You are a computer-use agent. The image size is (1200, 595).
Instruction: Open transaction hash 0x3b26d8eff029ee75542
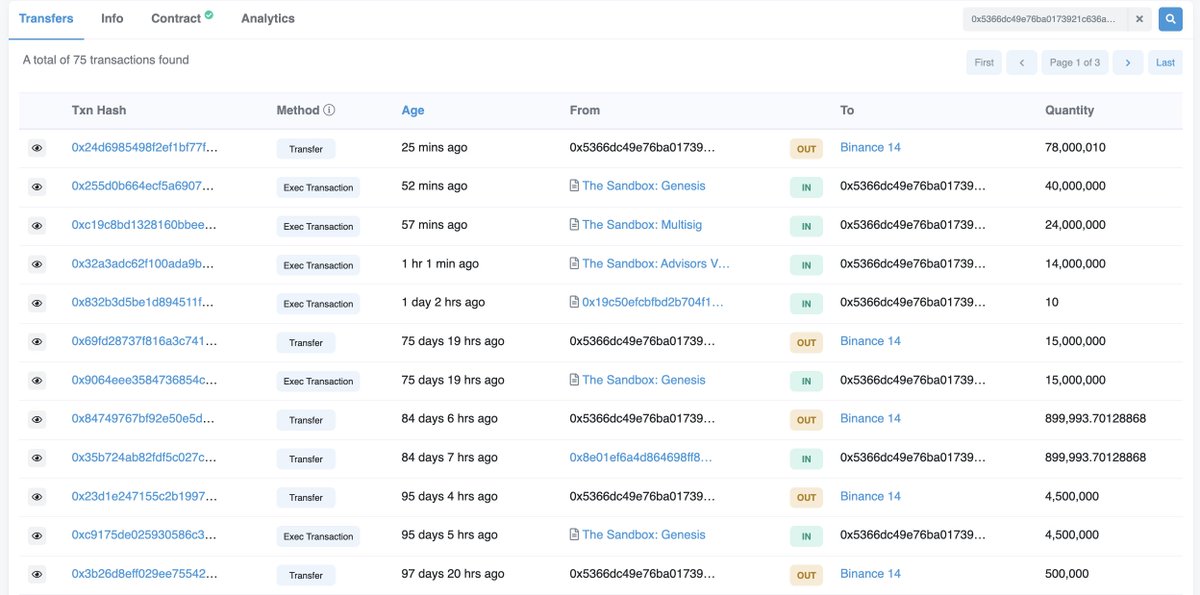pyautogui.click(x=145, y=574)
